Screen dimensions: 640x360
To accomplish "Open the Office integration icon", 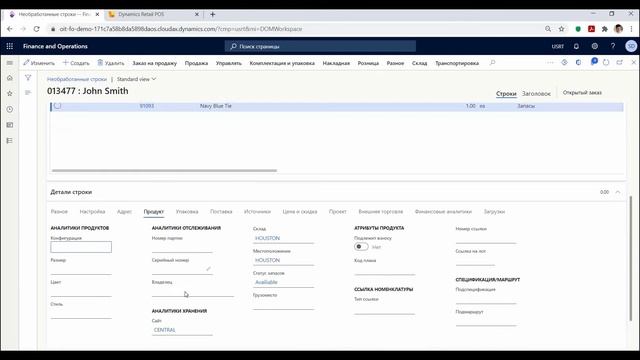I will (578, 62).
